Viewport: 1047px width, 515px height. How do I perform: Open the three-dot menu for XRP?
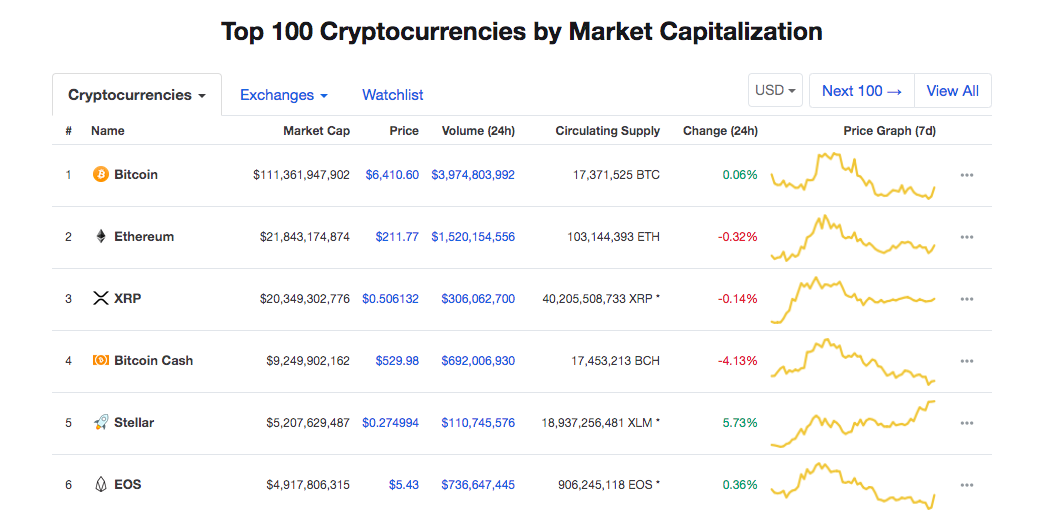point(966,299)
